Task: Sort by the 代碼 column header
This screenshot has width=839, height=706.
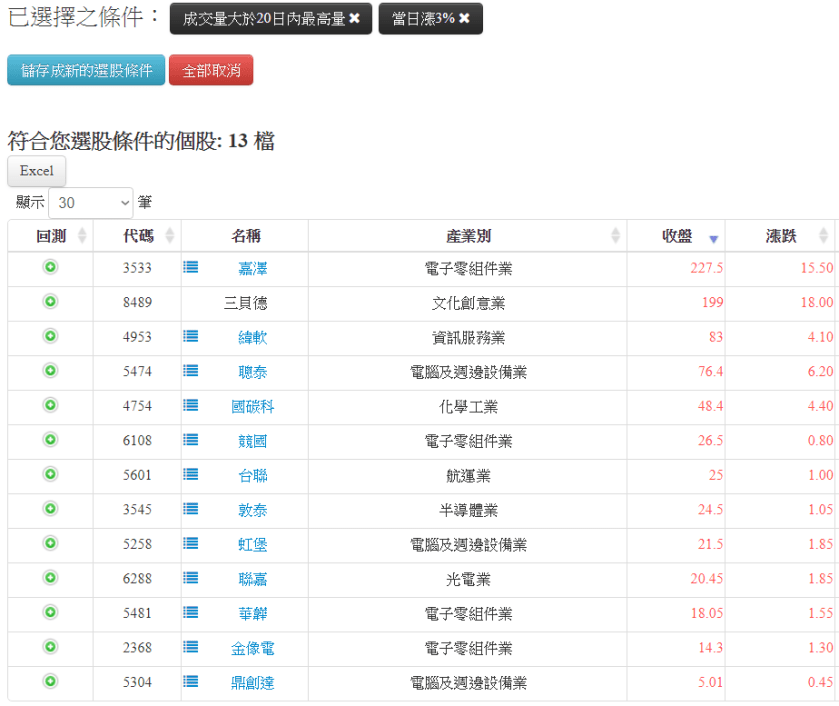Action: point(138,236)
